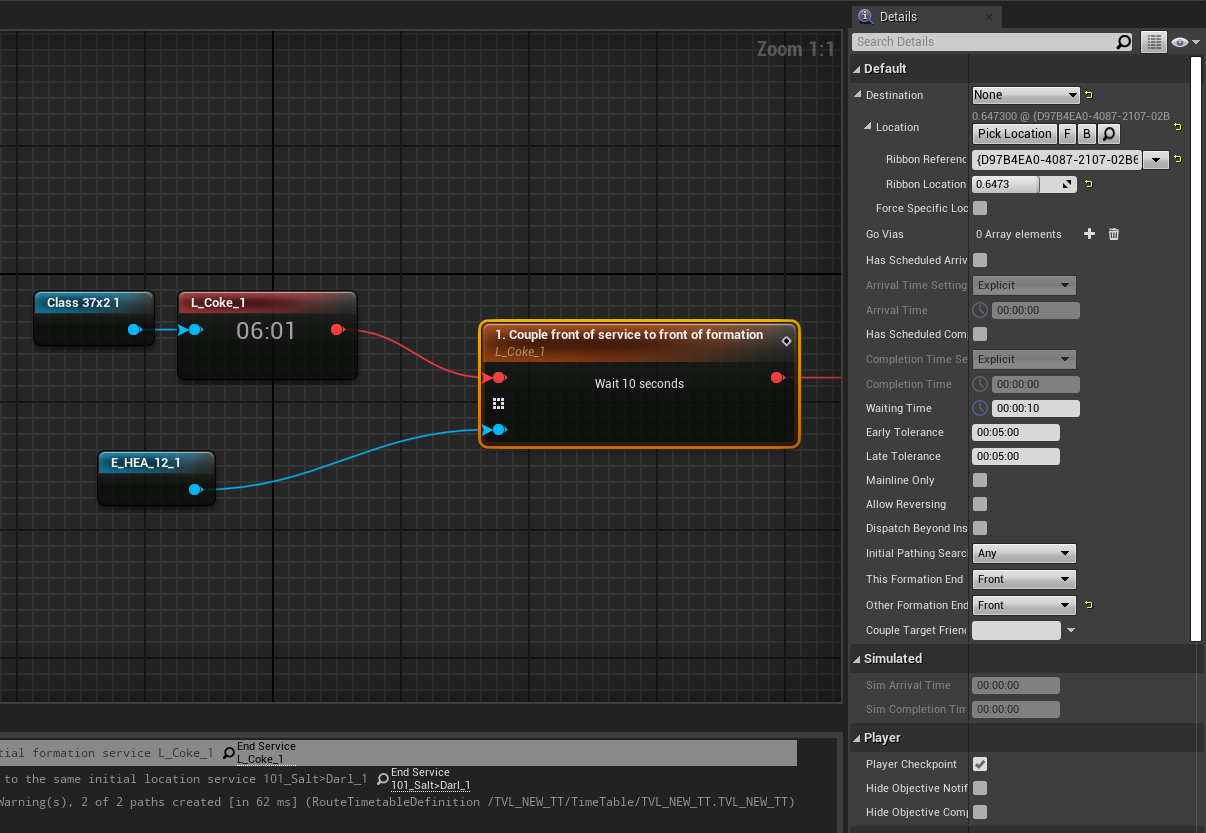
Task: Toggle Hide Objective Notification checkbox
Action: (980, 788)
